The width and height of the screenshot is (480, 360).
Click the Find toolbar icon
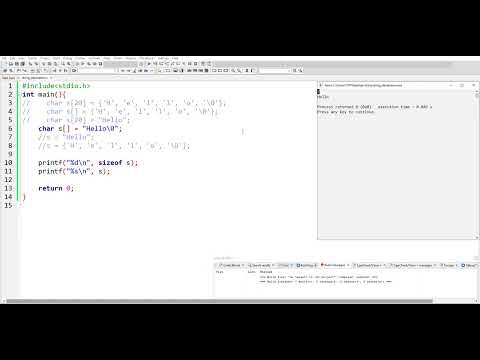click(63, 64)
